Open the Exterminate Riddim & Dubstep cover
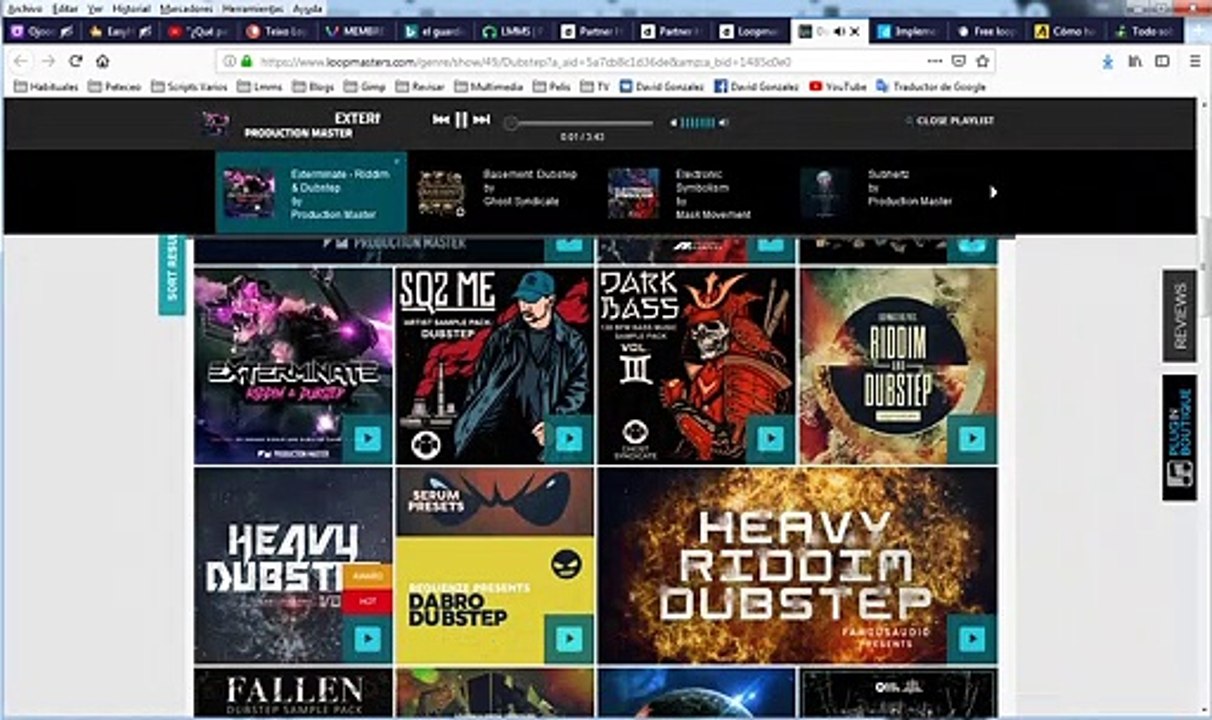Image resolution: width=1212 pixels, height=720 pixels. pos(293,365)
